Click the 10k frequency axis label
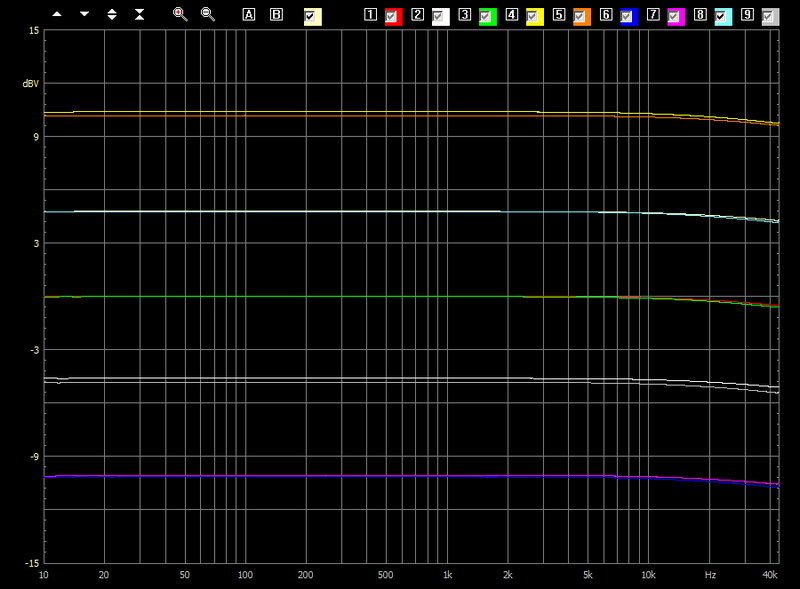 pyautogui.click(x=648, y=575)
